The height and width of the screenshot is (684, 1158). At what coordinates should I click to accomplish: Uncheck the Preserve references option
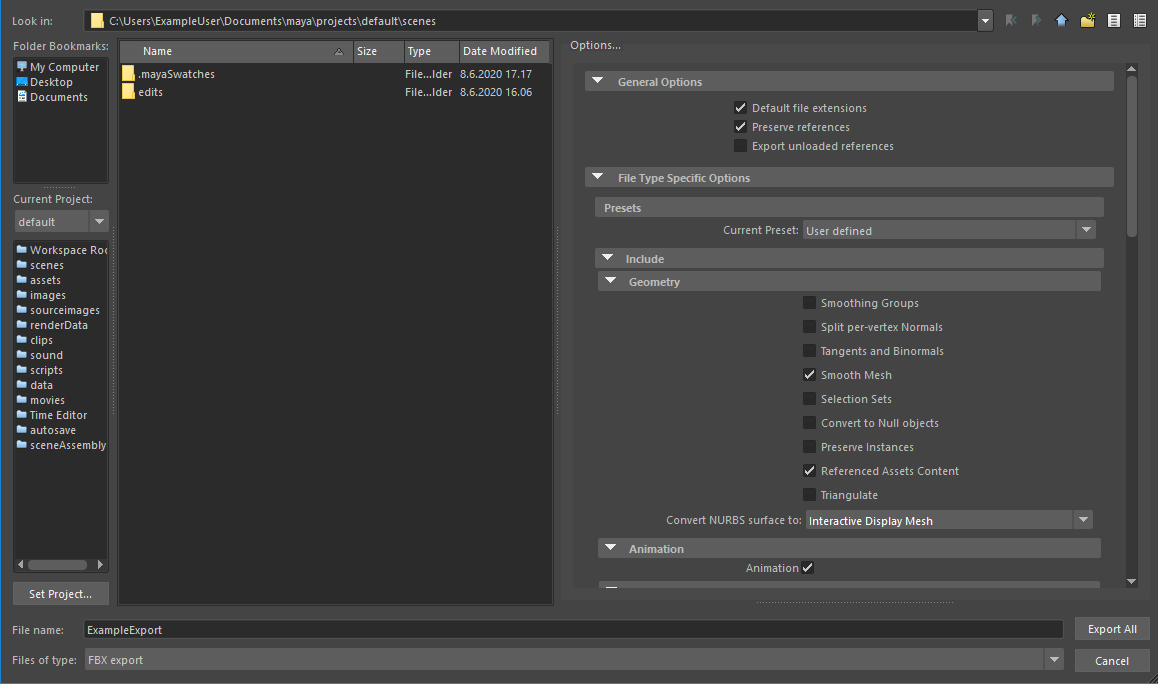coord(740,127)
